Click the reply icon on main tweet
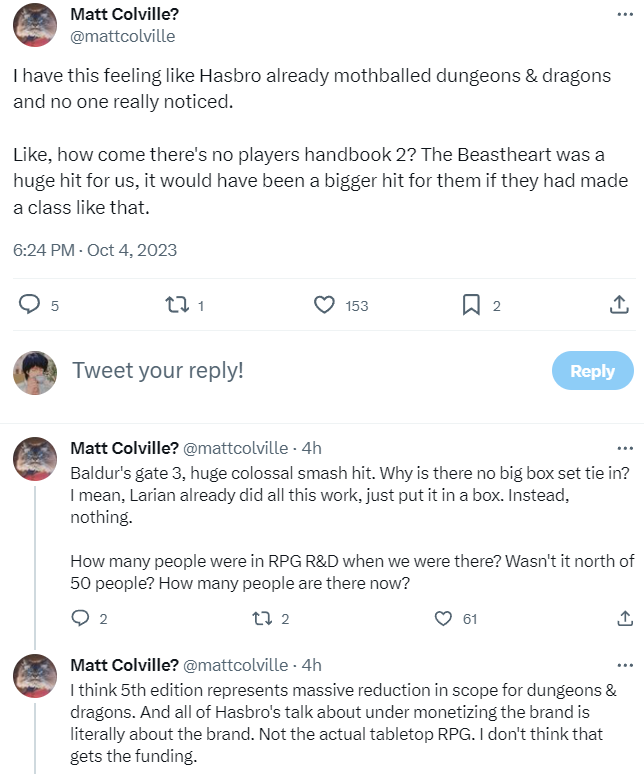The width and height of the screenshot is (644, 774). pyautogui.click(x=31, y=305)
